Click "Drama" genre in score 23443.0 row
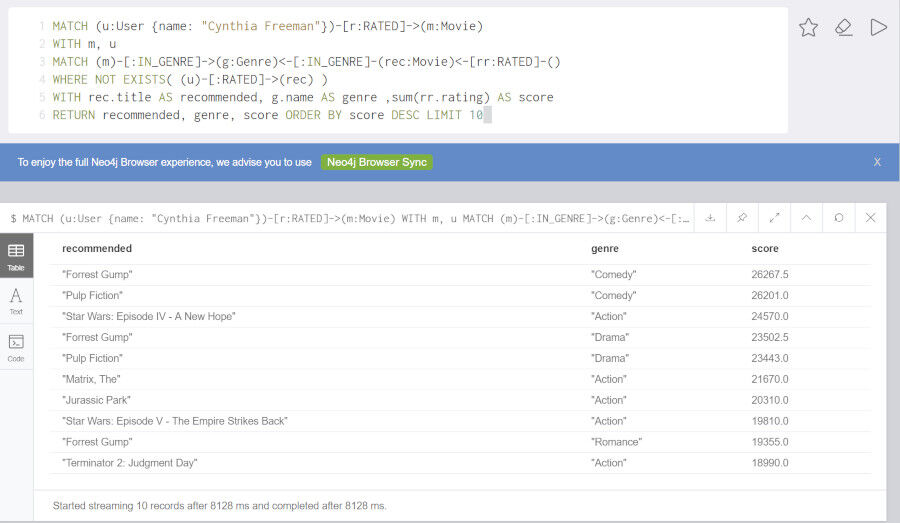The width and height of the screenshot is (900, 523). [610, 358]
